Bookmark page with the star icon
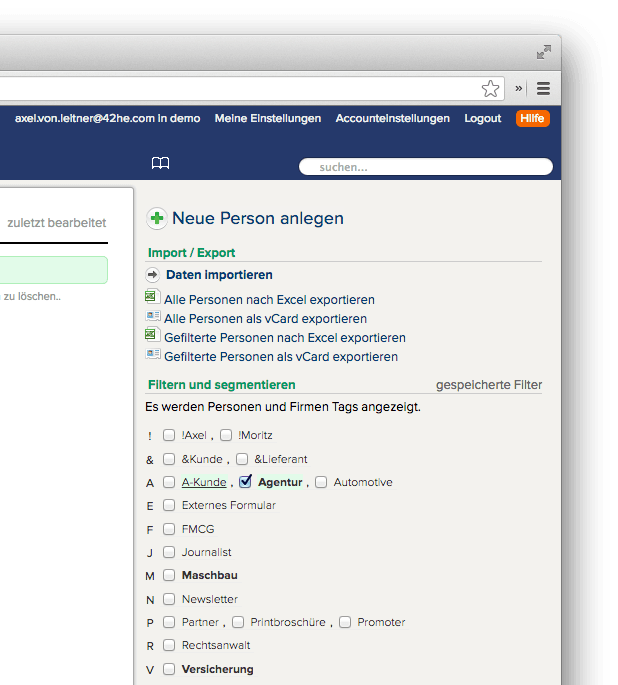This screenshot has width=618, height=685. point(490,89)
